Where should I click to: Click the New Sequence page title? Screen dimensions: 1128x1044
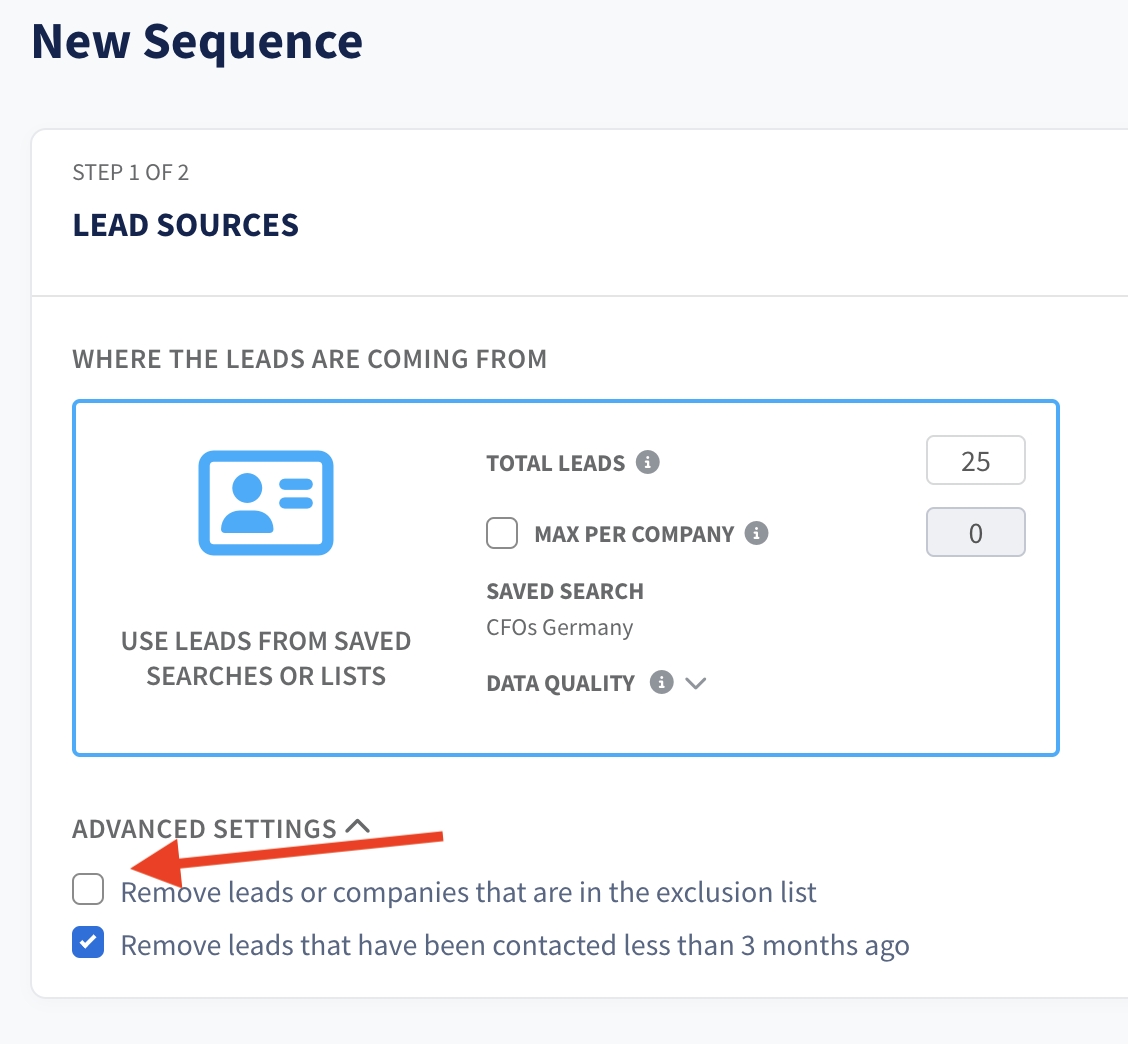click(197, 42)
